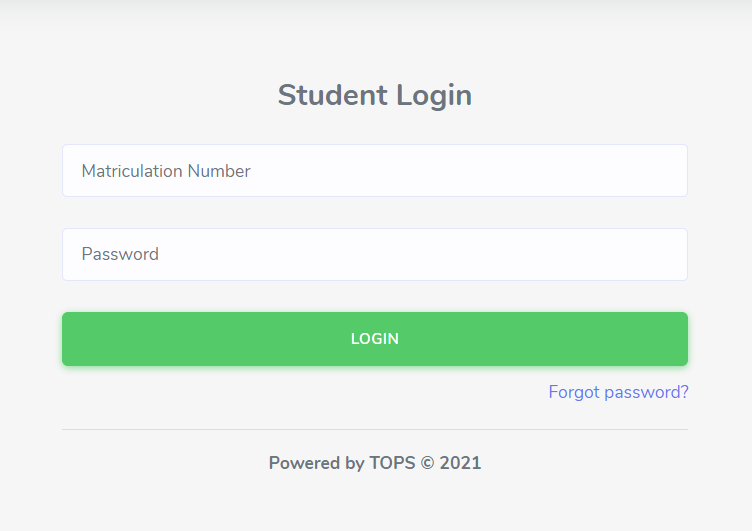Viewport: 752px width, 531px height.
Task: Click the © 2021 copyright text
Action: [451, 463]
